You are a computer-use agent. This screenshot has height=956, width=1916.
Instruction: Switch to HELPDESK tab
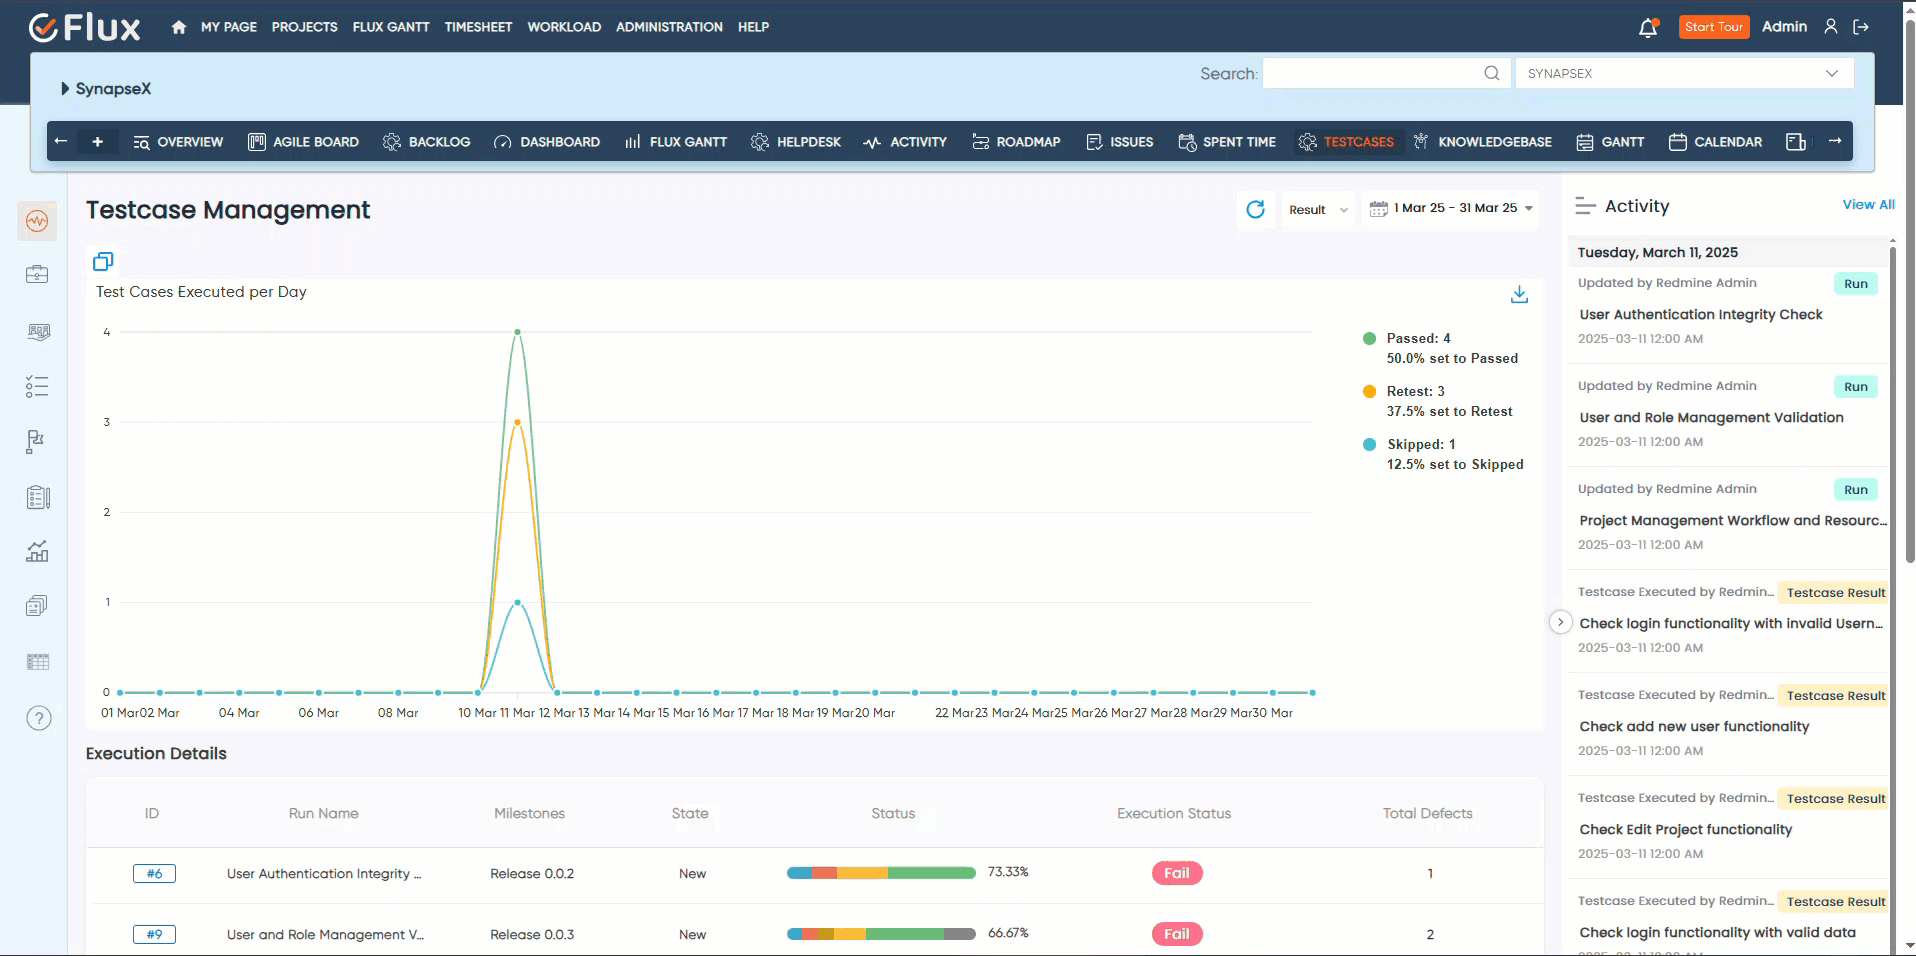coord(796,142)
